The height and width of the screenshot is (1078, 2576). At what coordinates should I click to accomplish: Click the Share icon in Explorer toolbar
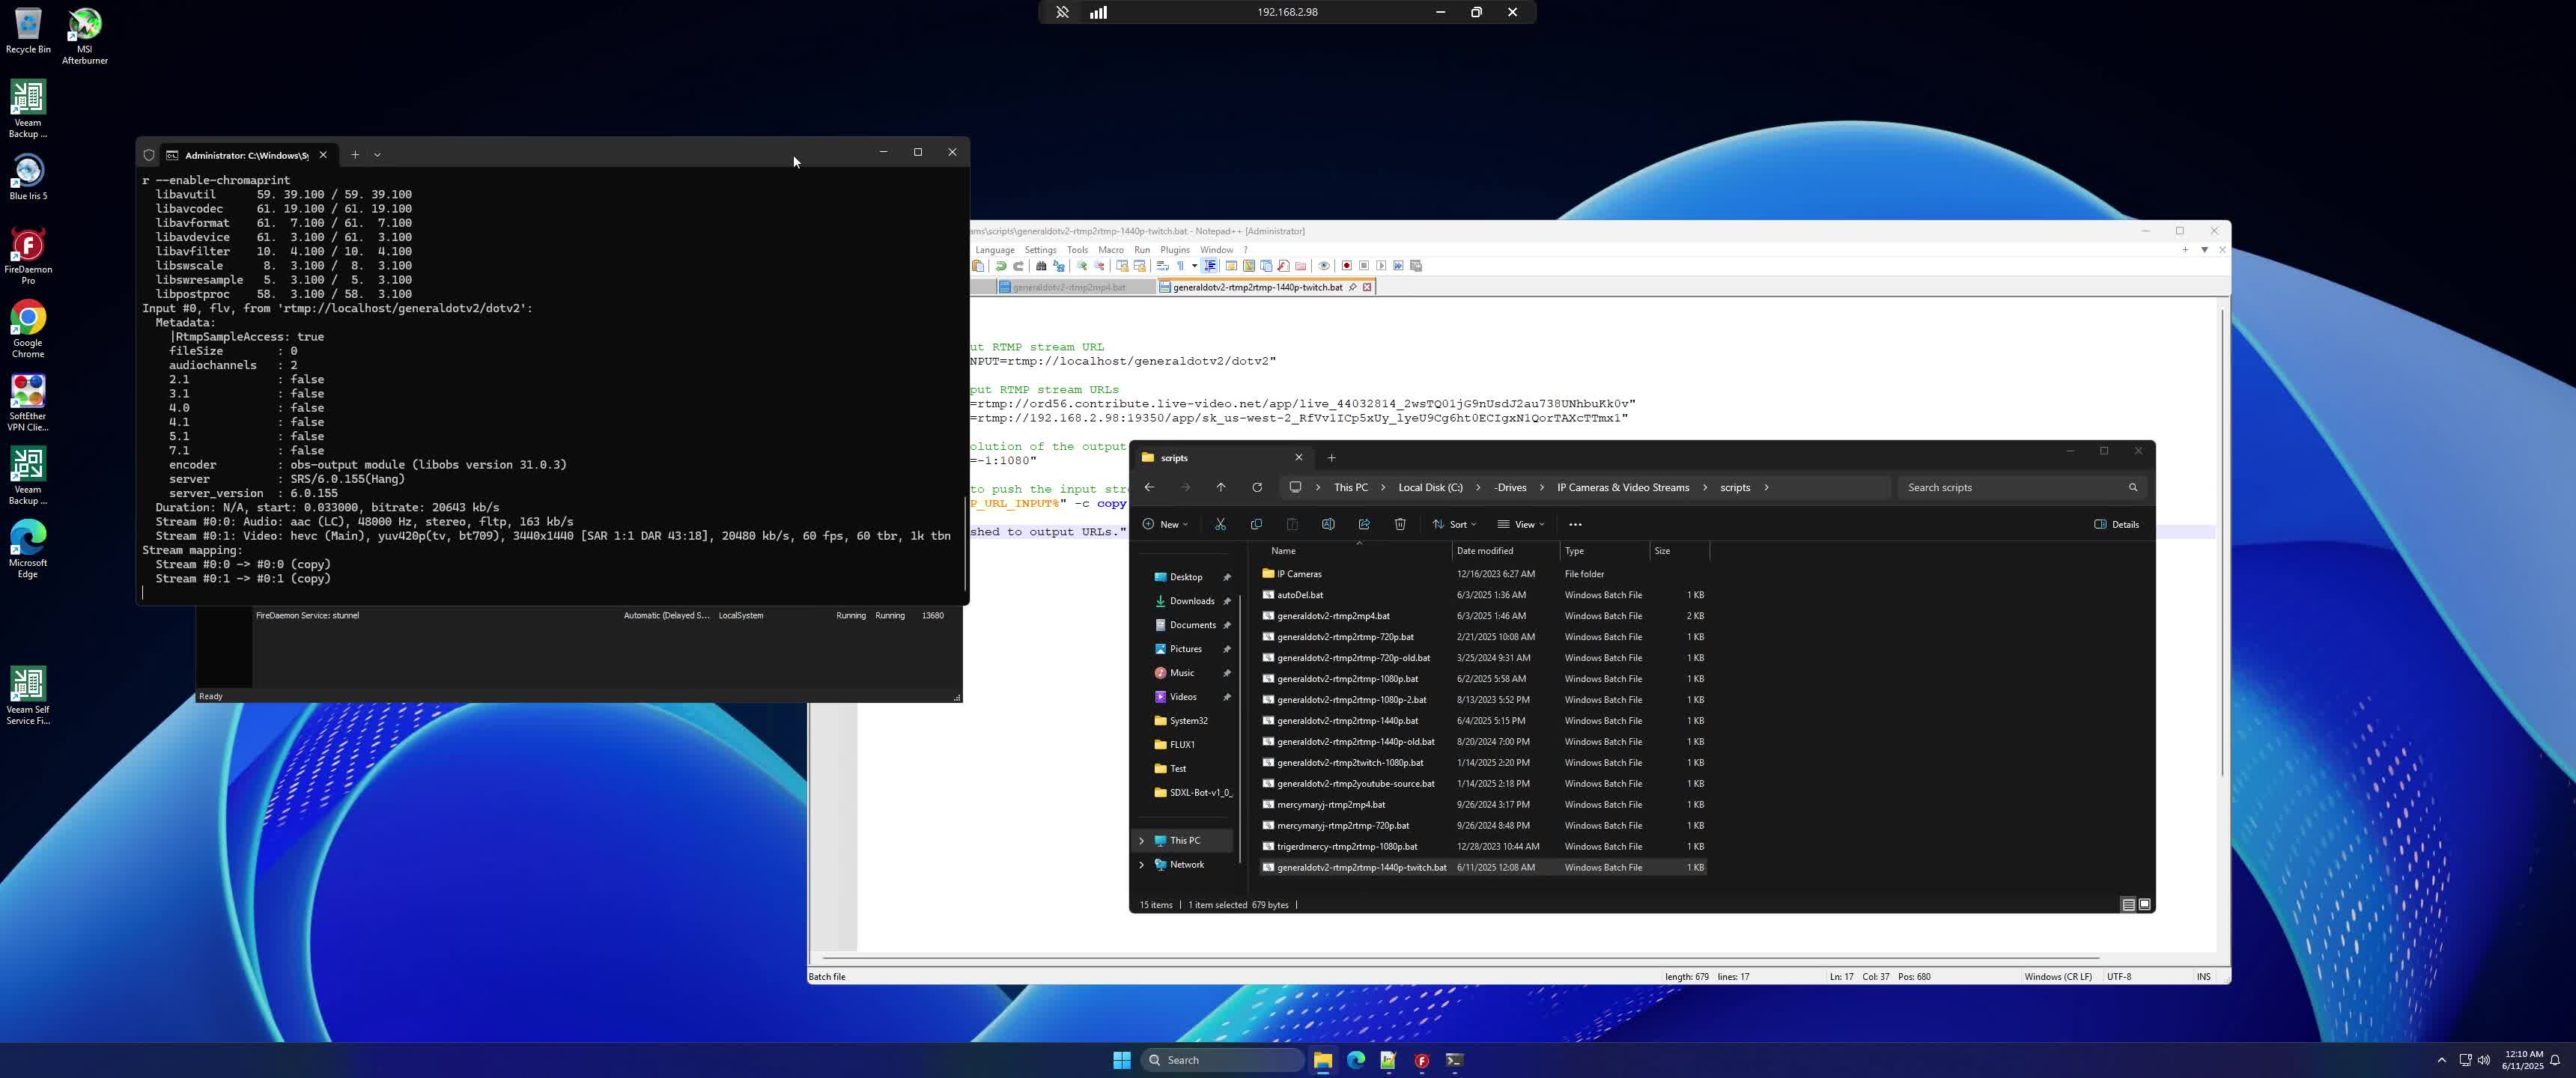click(1364, 524)
